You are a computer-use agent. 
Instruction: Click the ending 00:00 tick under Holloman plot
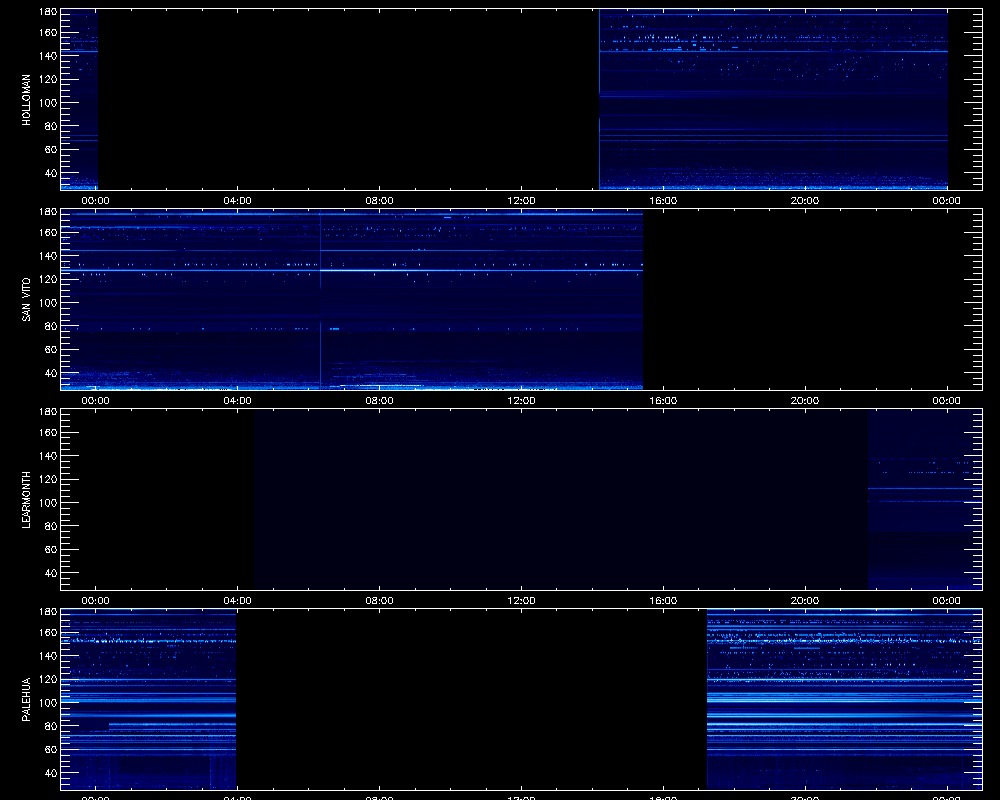pos(946,200)
